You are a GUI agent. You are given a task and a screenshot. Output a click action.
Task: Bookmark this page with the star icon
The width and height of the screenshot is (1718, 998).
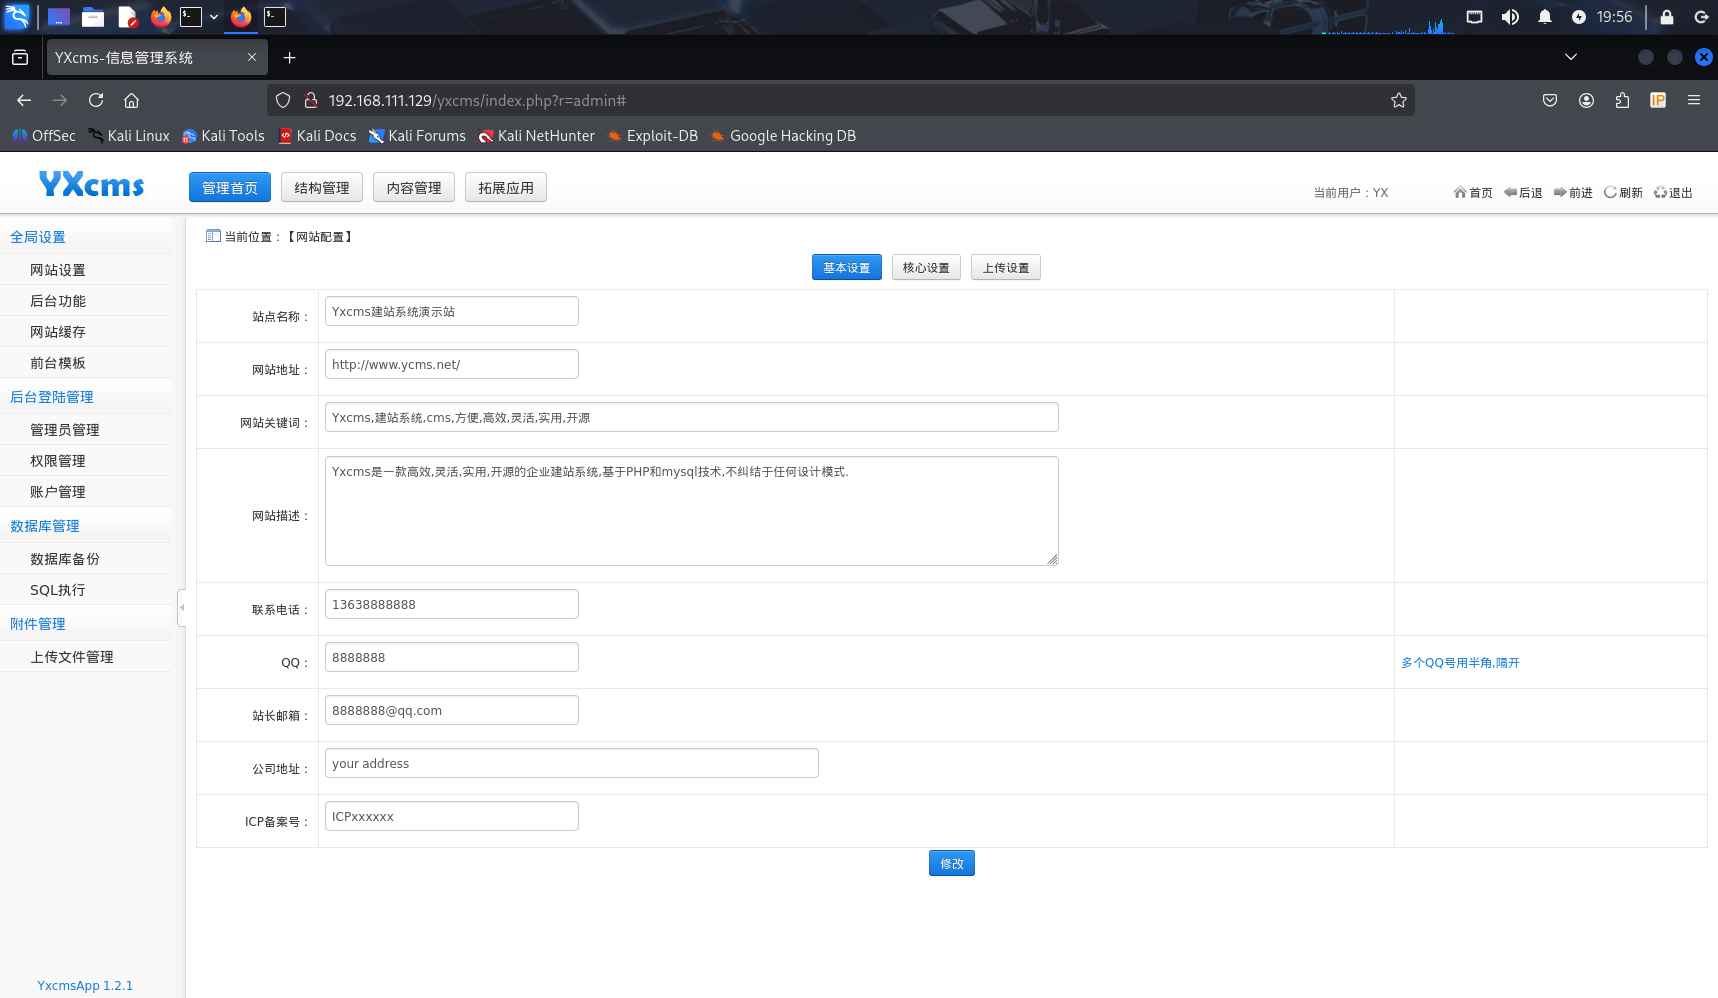pos(1399,100)
